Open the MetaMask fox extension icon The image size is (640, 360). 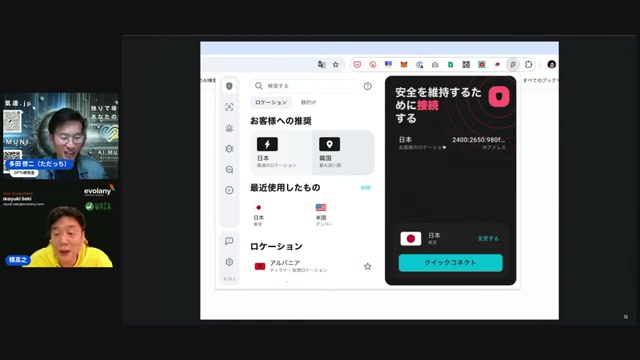tap(404, 64)
